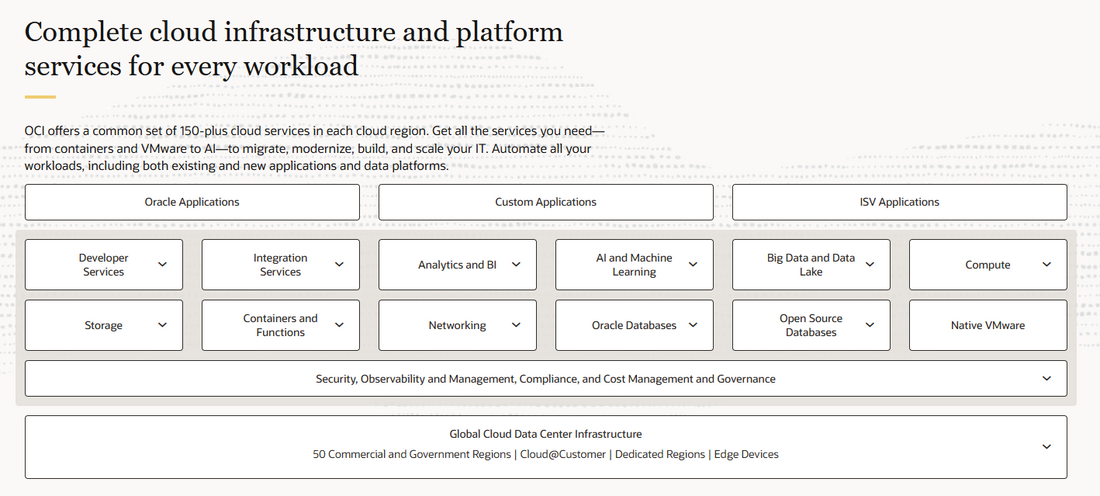Expand the Networking chevron arrow
The image size is (1100, 496).
click(x=516, y=325)
